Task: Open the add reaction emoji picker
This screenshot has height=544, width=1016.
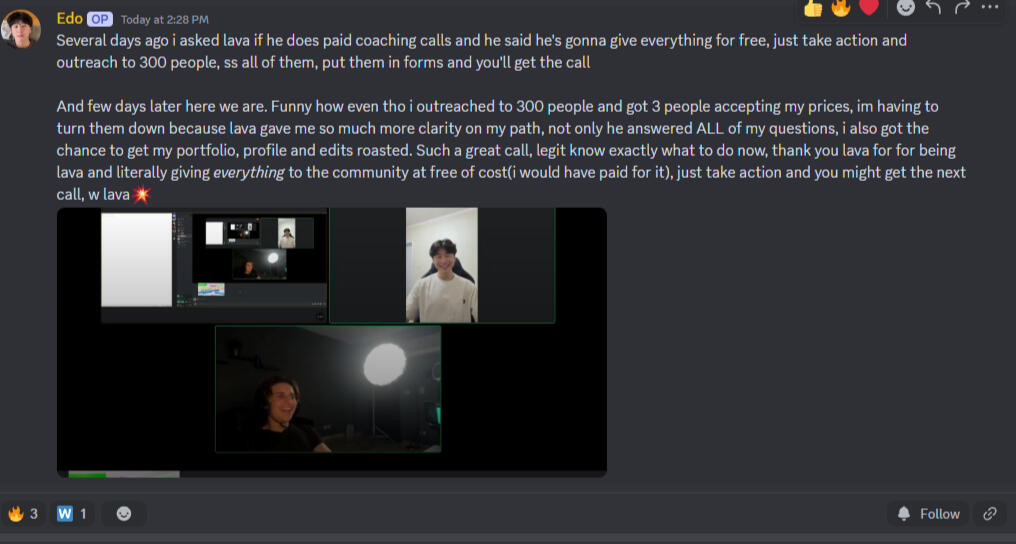Action: click(x=905, y=7)
